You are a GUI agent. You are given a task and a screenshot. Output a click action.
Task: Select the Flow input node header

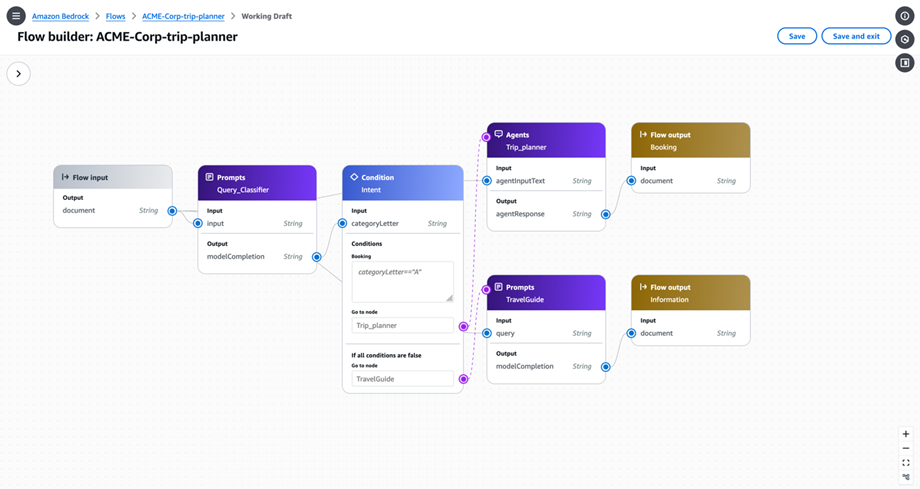click(113, 177)
